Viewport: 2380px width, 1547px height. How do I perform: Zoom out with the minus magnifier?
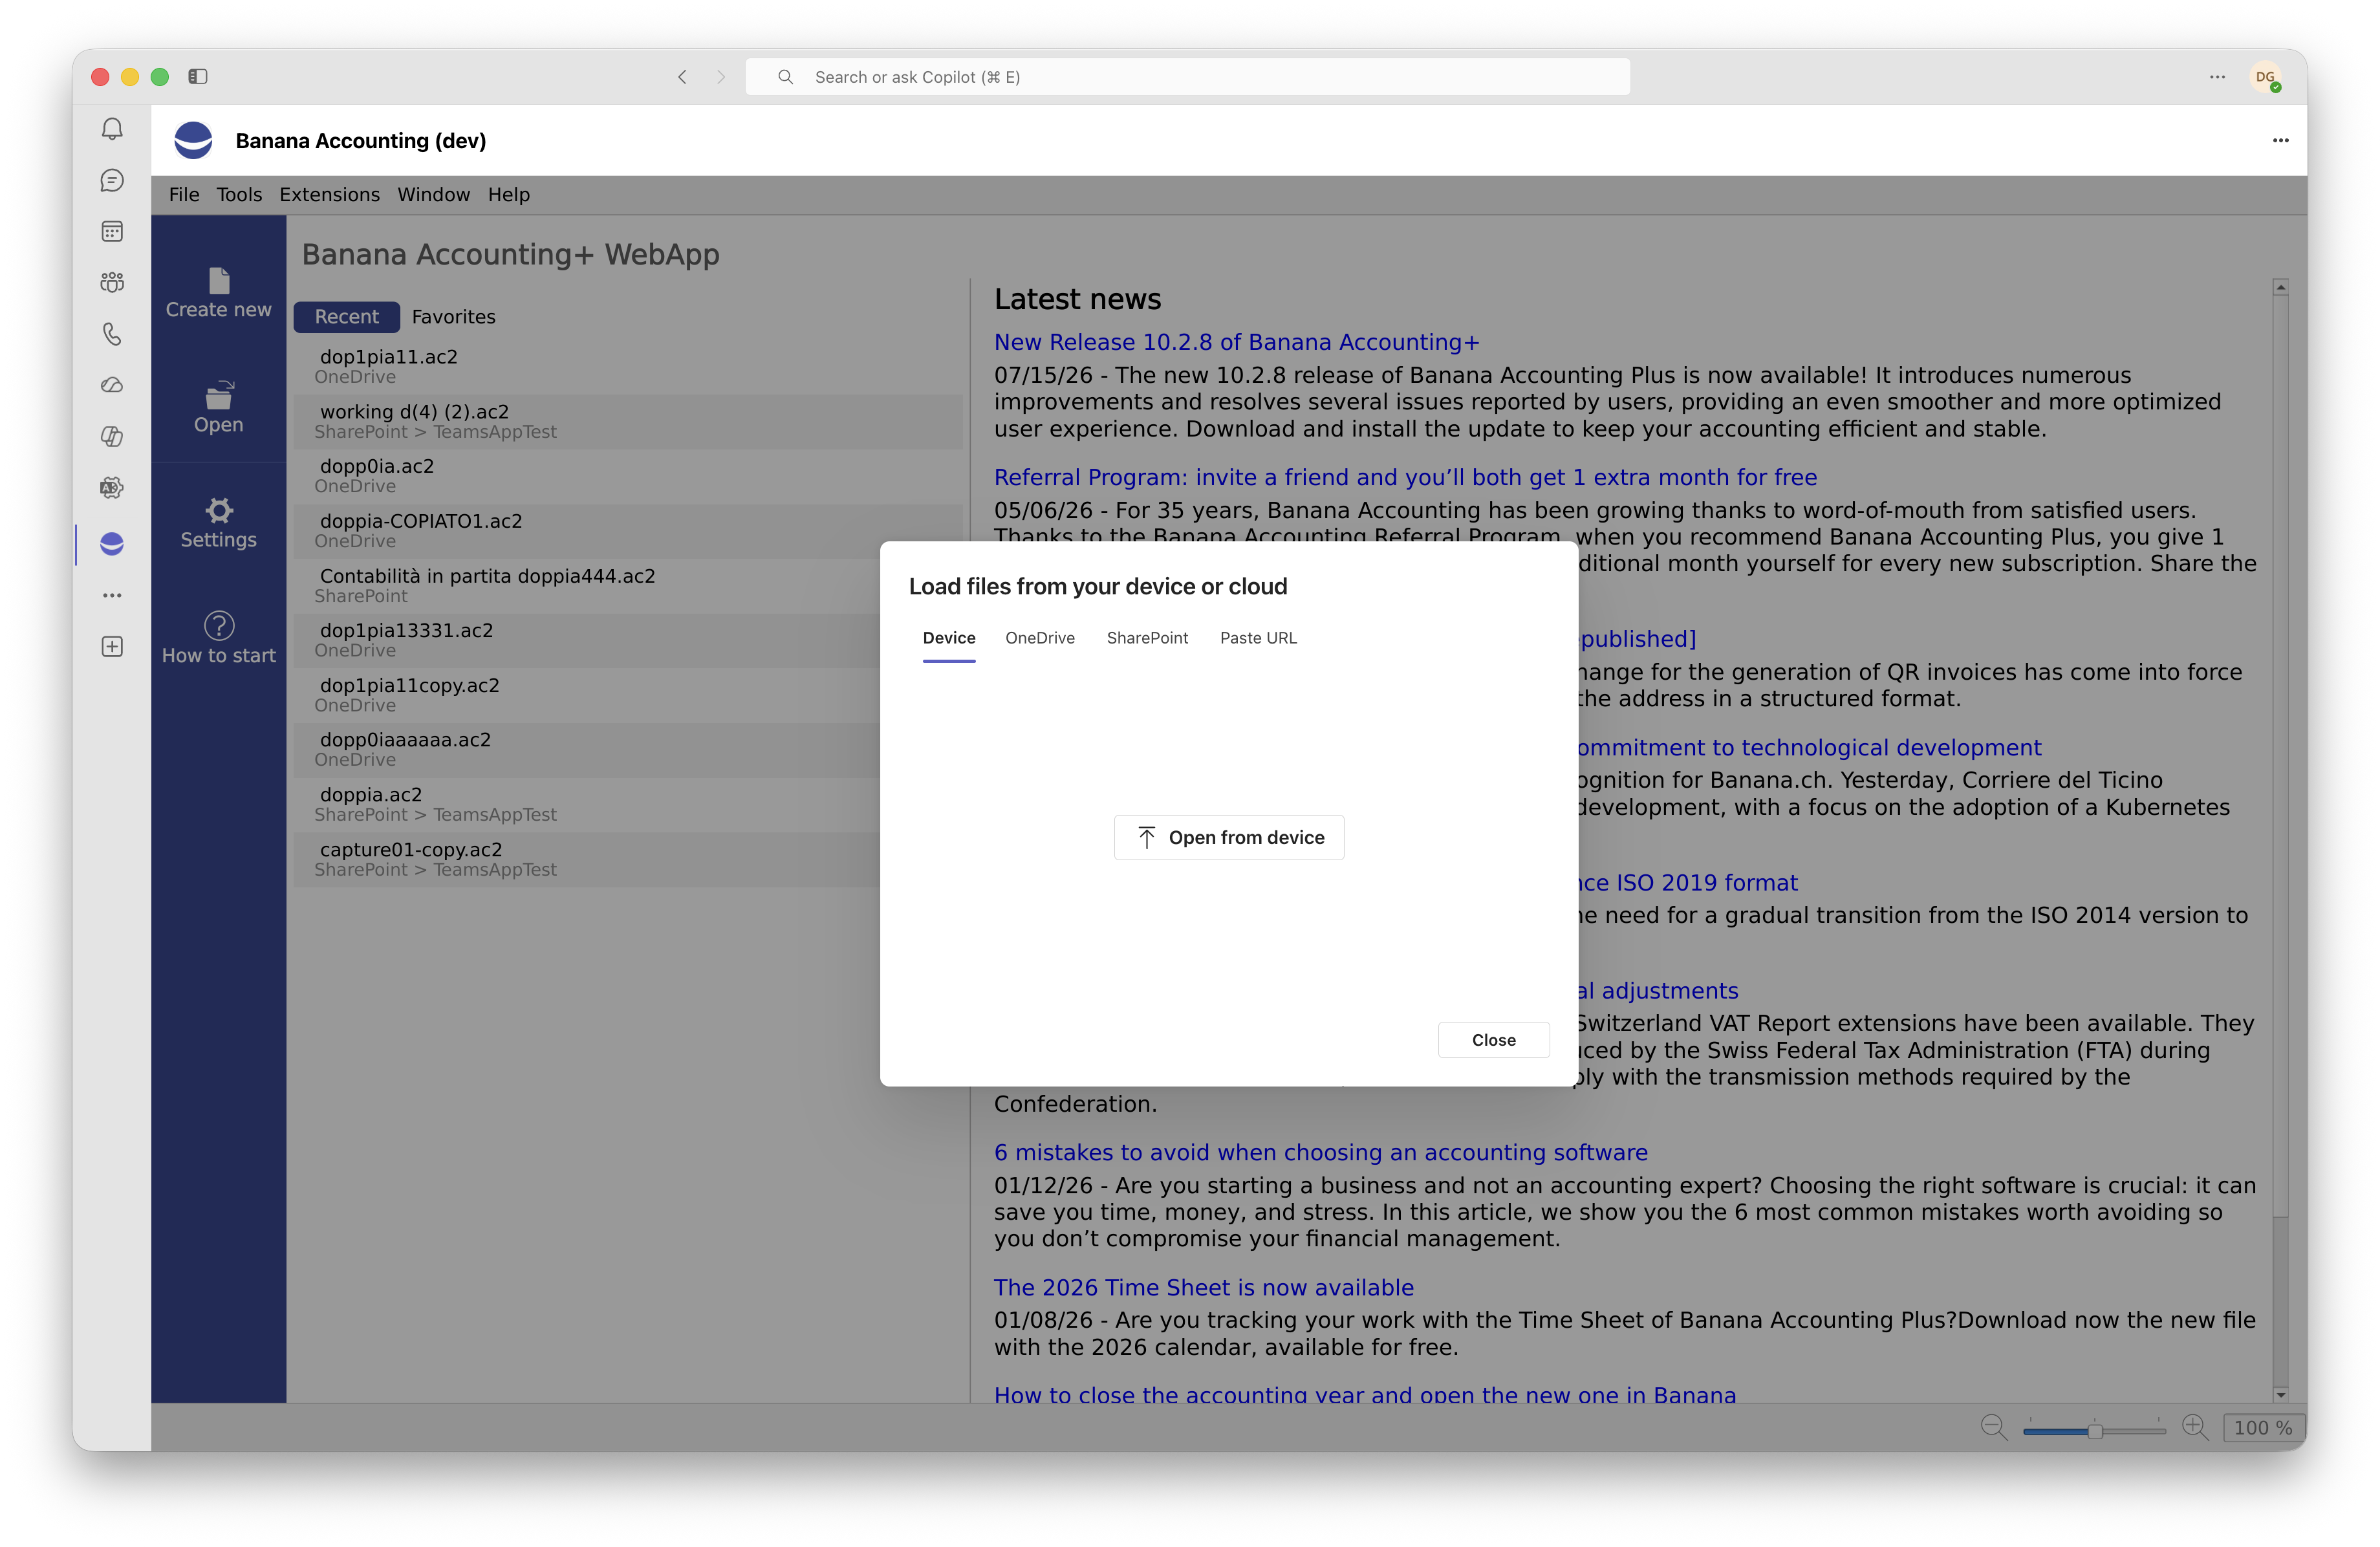tap(1993, 1427)
